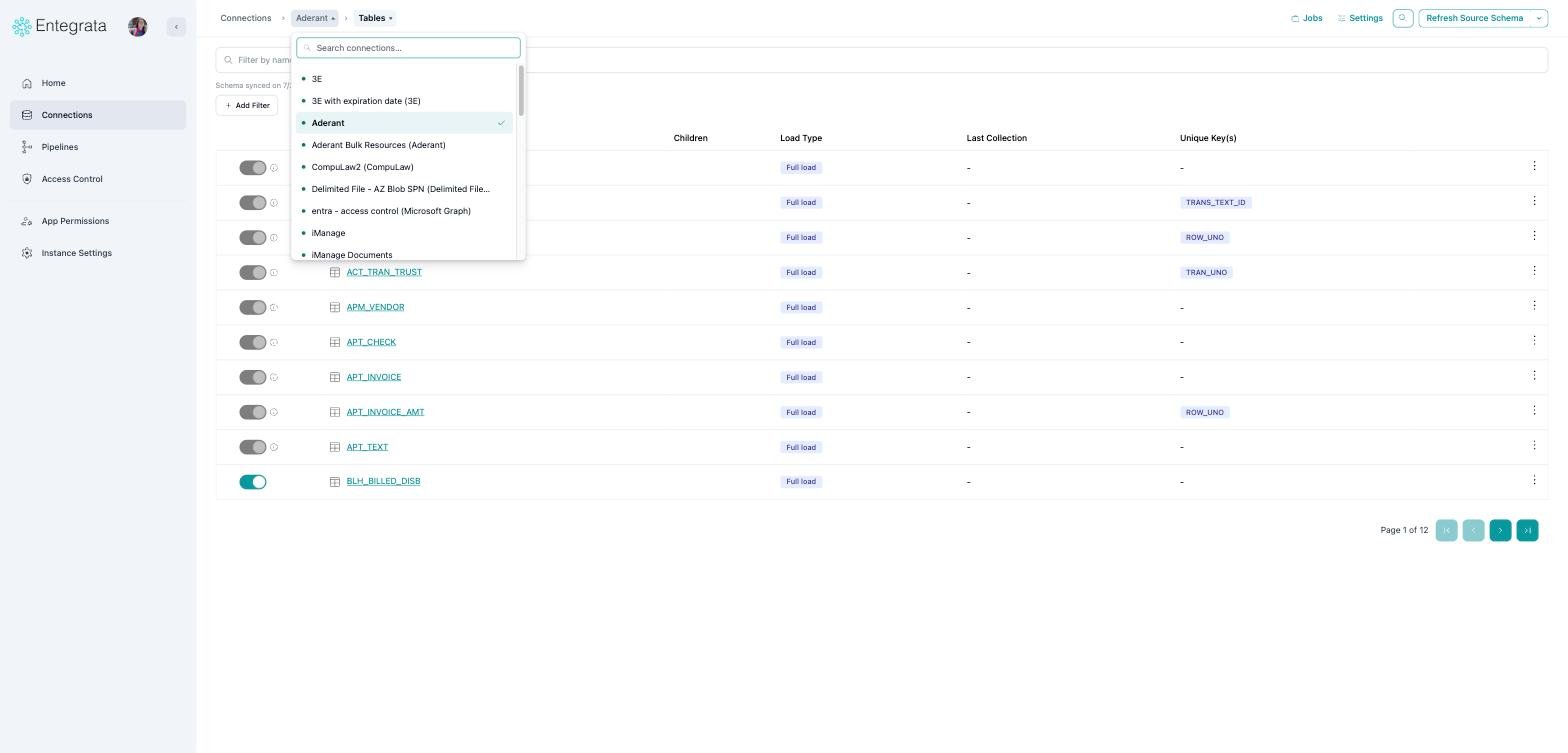Click the Add Filter button
Screen dimensions: 1568x753
pyautogui.click(x=247, y=105)
